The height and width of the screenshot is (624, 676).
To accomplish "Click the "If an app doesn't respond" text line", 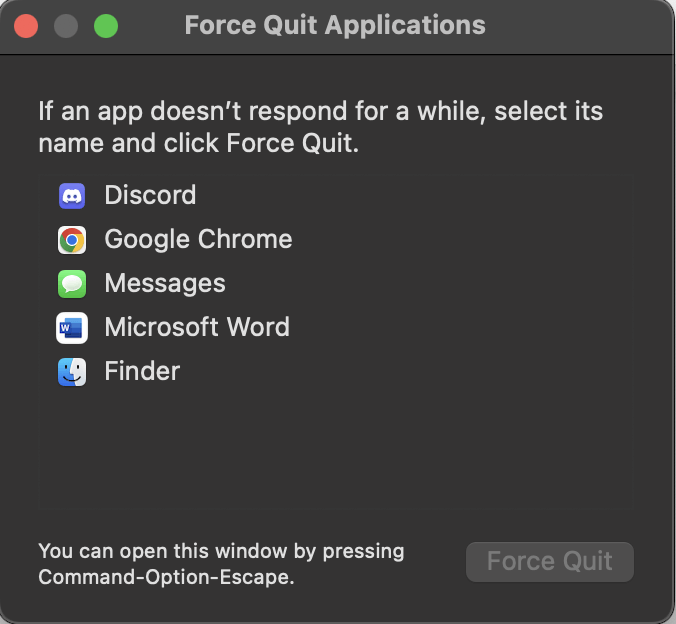I will pos(320,110).
